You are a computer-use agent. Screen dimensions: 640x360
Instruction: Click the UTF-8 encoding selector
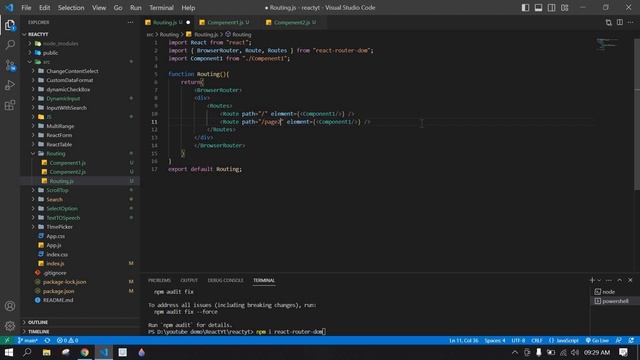(x=518, y=340)
